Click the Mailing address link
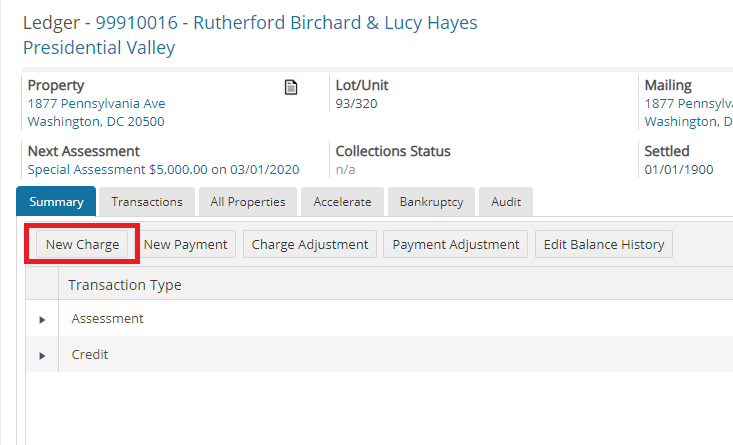Viewport: 733px width, 445px height. coord(688,104)
